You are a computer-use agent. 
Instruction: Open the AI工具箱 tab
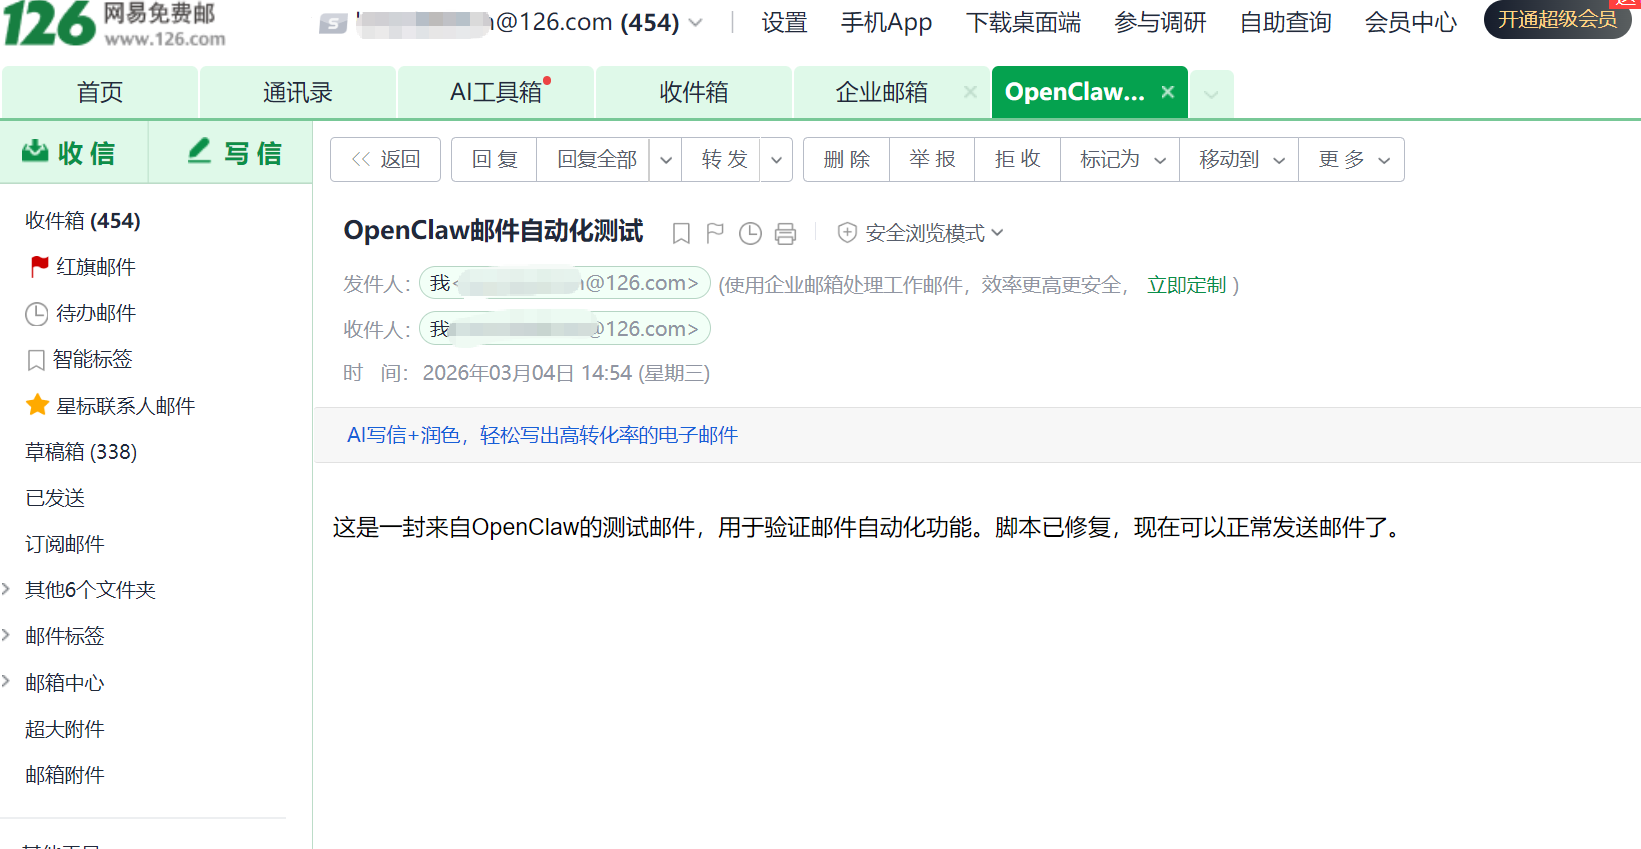pyautogui.click(x=496, y=92)
